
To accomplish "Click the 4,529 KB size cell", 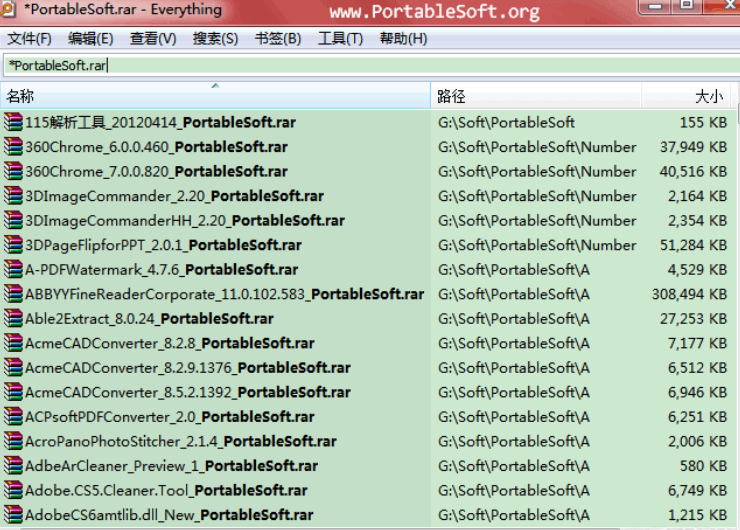I will (698, 269).
